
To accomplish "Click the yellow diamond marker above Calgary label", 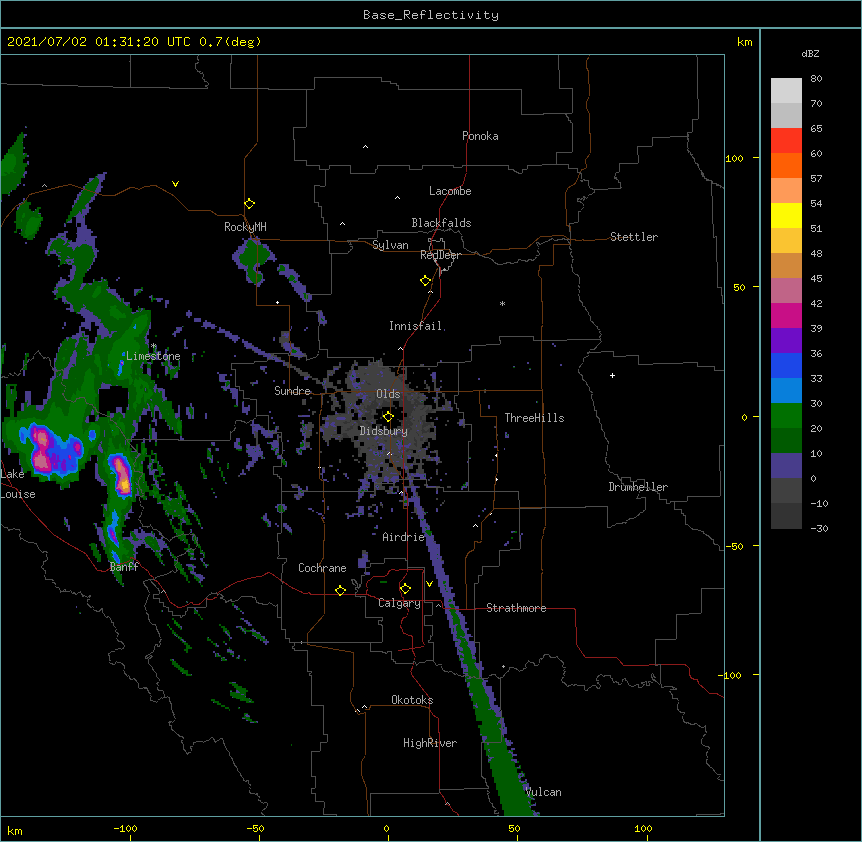I will coord(405,589).
